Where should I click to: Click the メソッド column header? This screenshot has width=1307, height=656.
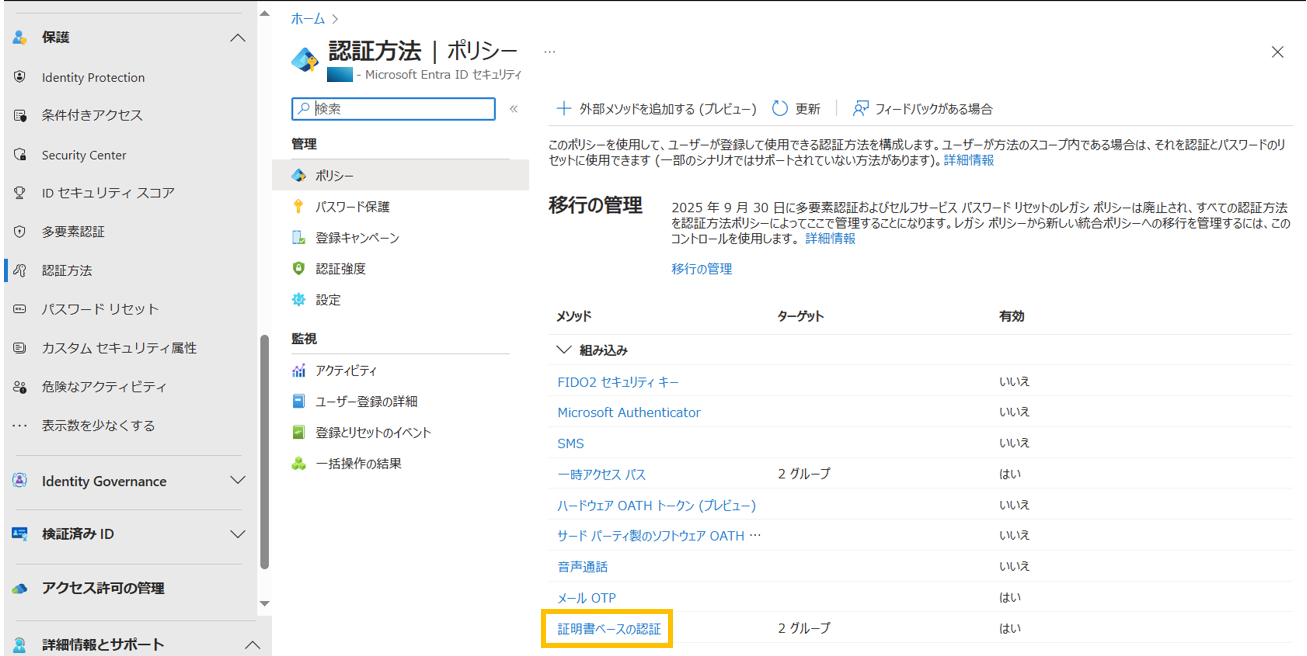click(x=574, y=316)
